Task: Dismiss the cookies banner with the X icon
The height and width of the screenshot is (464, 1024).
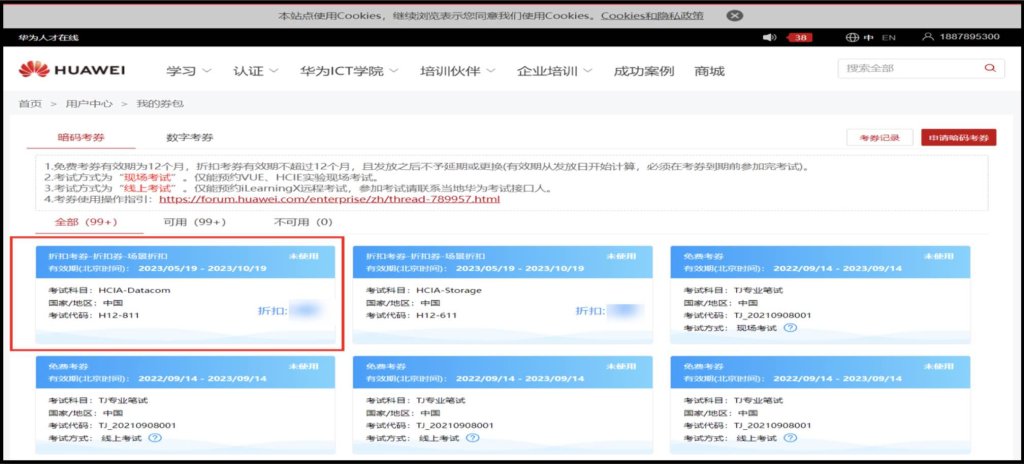Action: point(734,15)
